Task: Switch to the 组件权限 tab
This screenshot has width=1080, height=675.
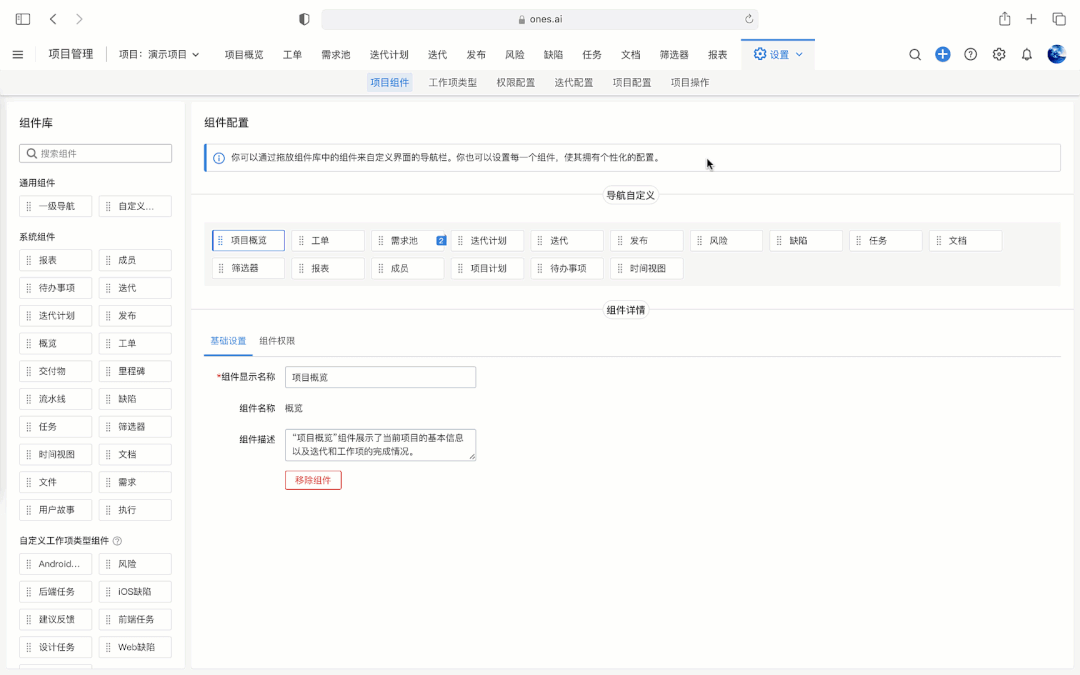Action: coord(277,341)
